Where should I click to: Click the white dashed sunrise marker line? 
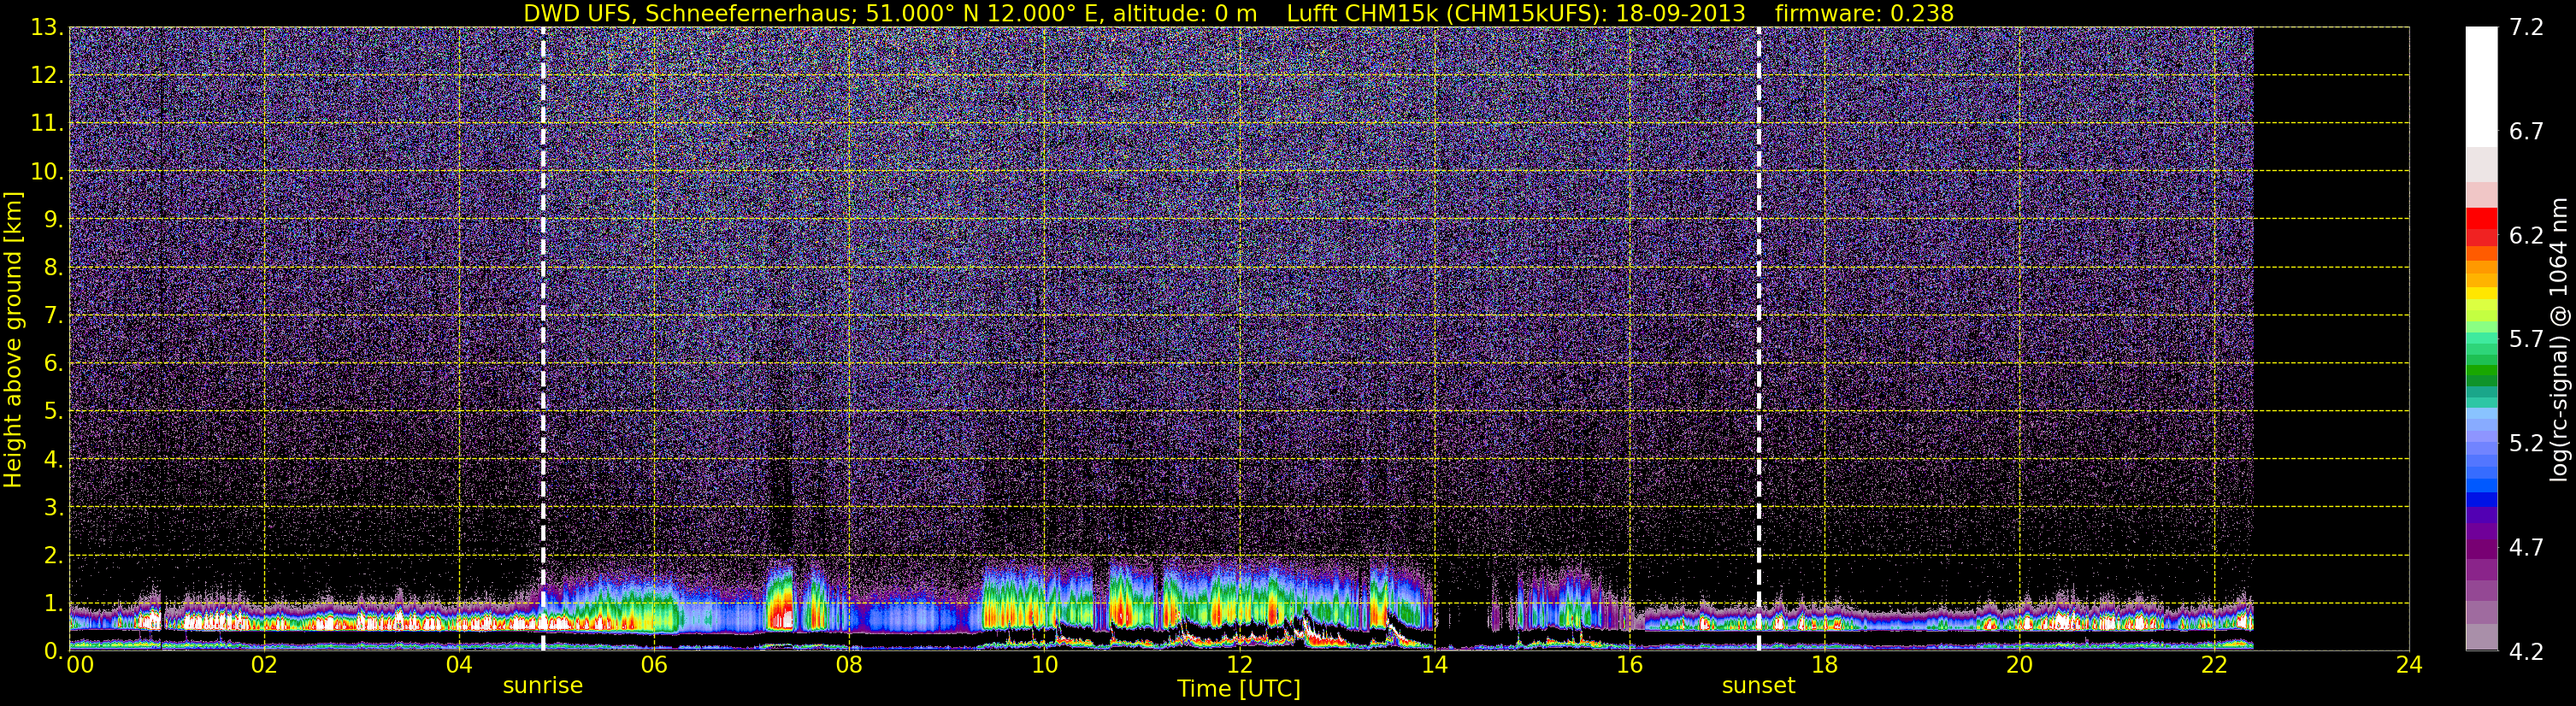click(543, 339)
